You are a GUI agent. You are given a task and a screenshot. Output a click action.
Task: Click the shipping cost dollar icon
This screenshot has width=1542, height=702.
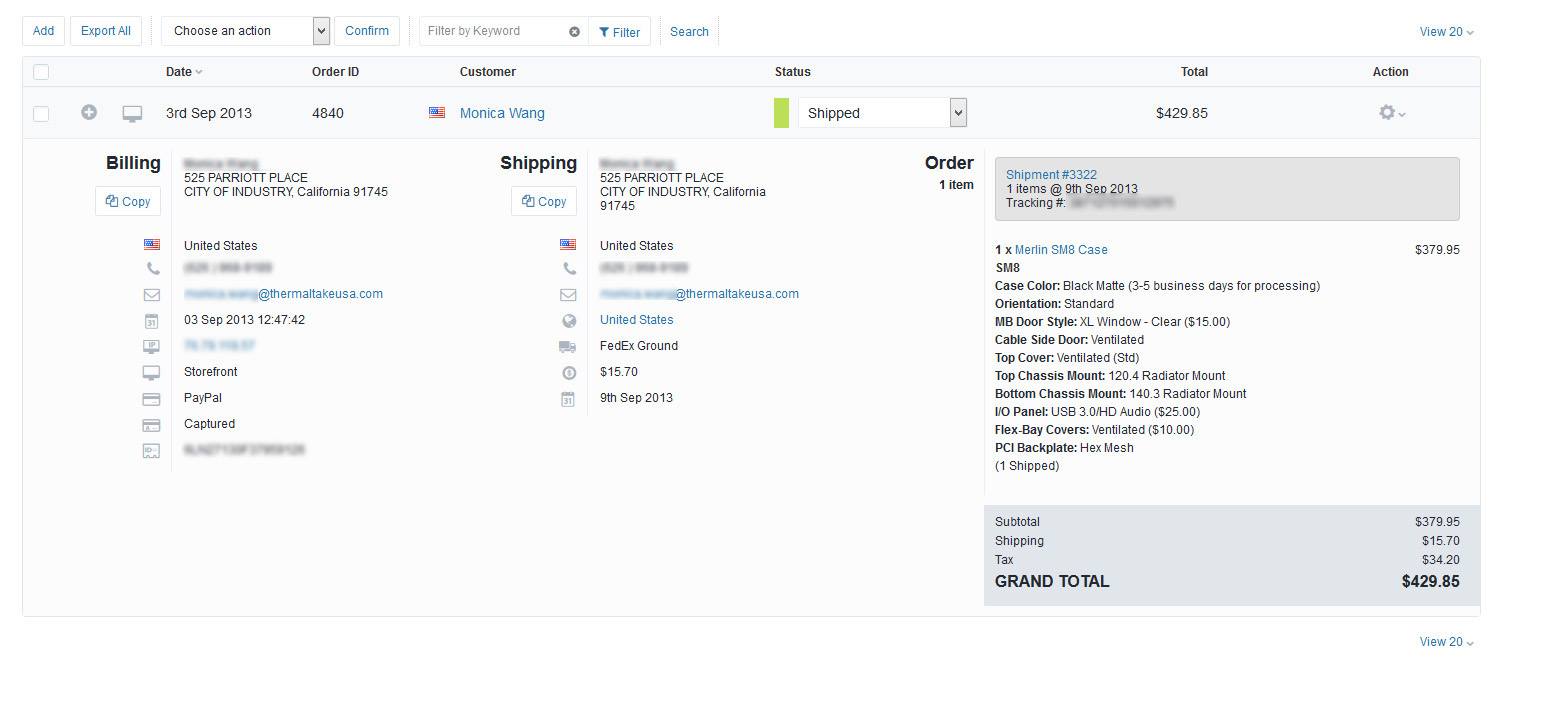tap(569, 373)
